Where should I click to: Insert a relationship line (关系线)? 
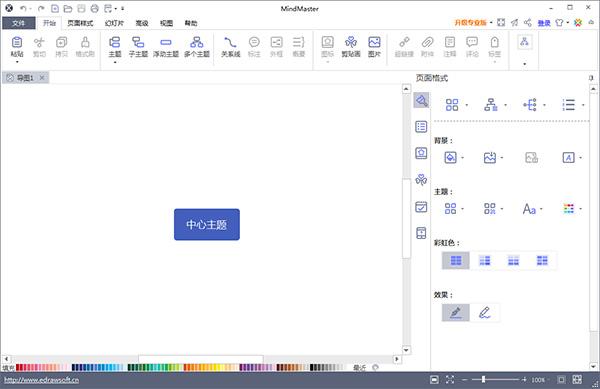(x=230, y=47)
